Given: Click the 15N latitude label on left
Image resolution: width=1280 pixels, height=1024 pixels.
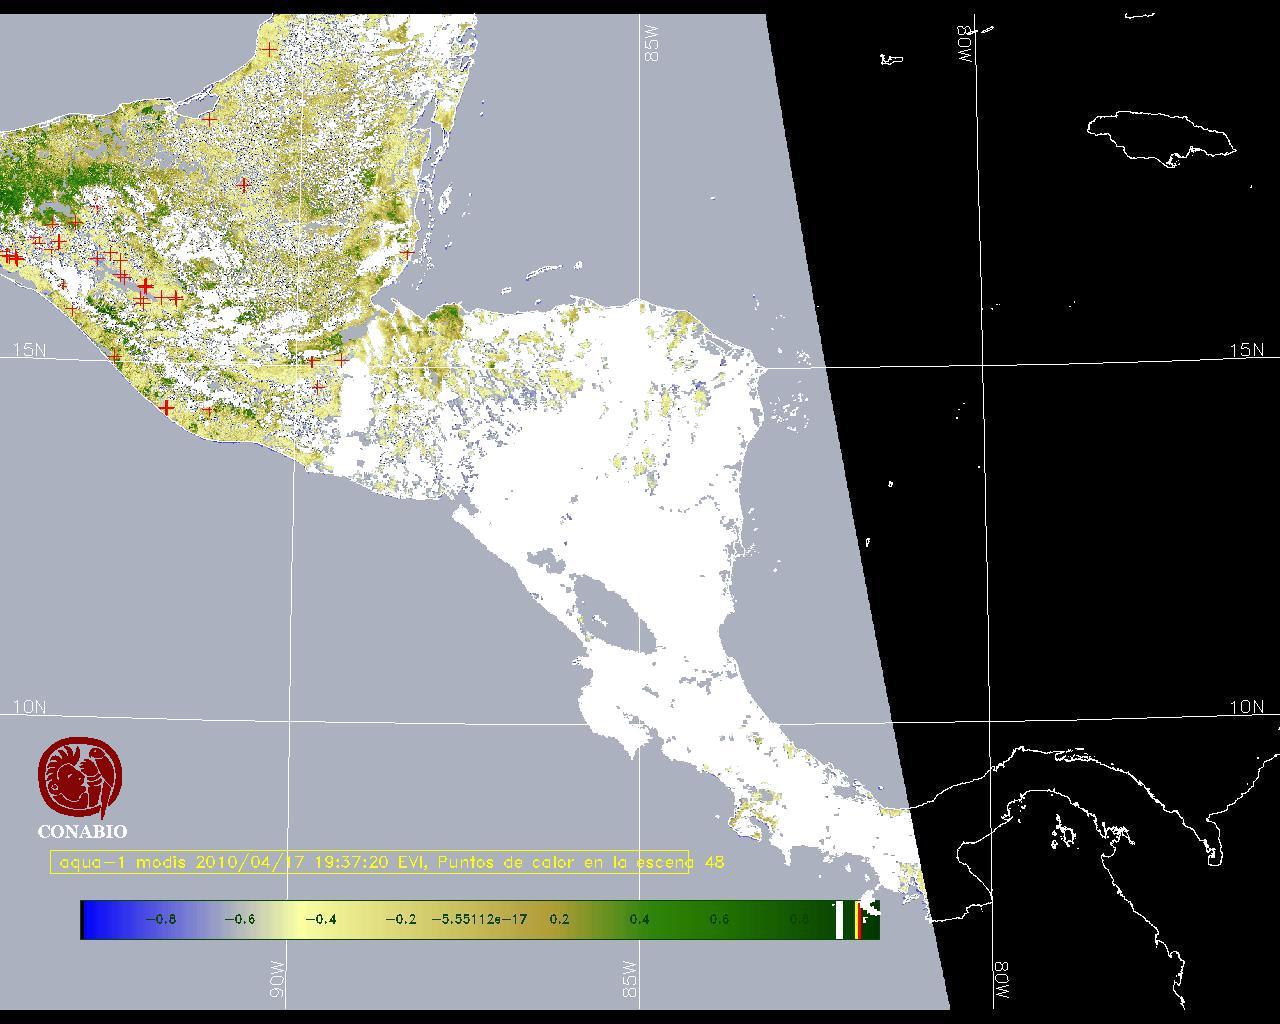Looking at the screenshot, I should point(29,350).
